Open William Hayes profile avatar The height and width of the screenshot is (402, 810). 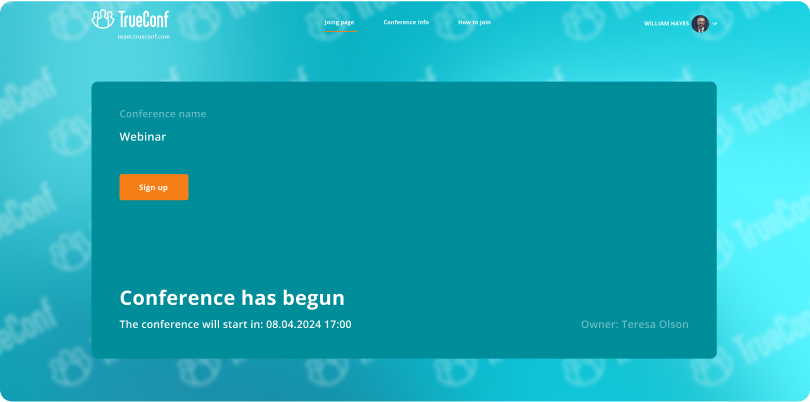(700, 23)
